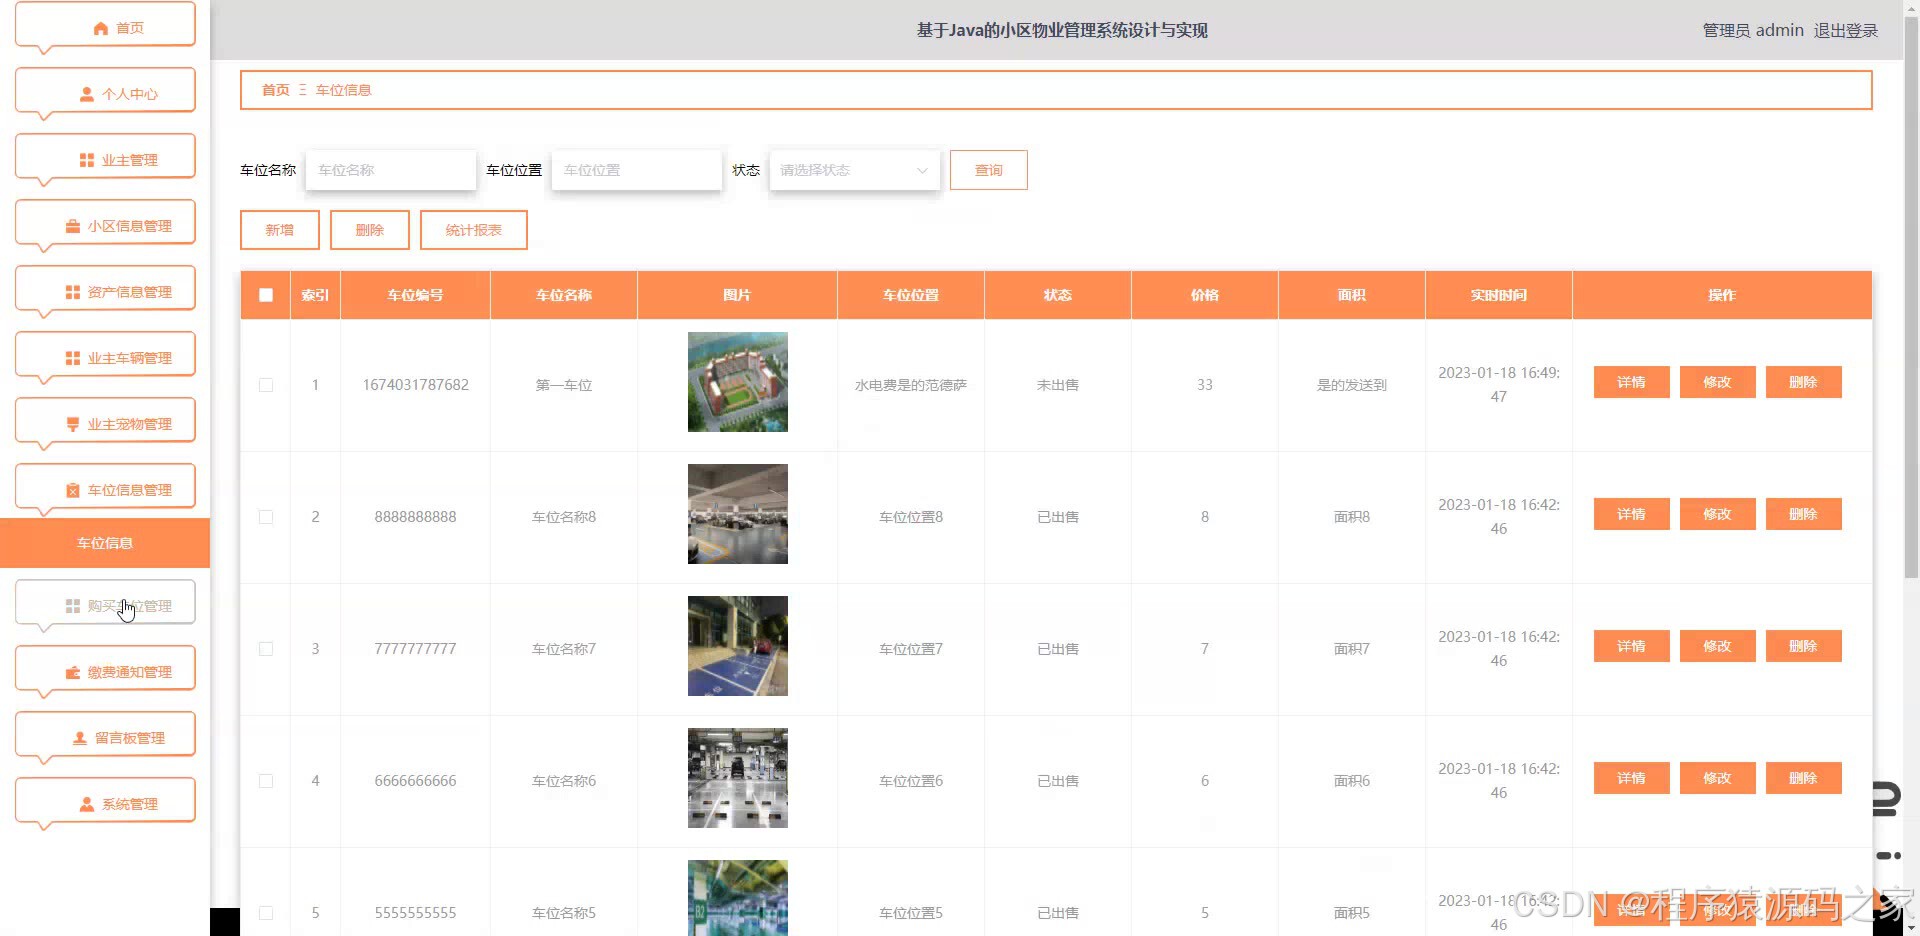This screenshot has width=1920, height=936.
Task: Check the checkbox for row 3
Action: click(x=266, y=649)
